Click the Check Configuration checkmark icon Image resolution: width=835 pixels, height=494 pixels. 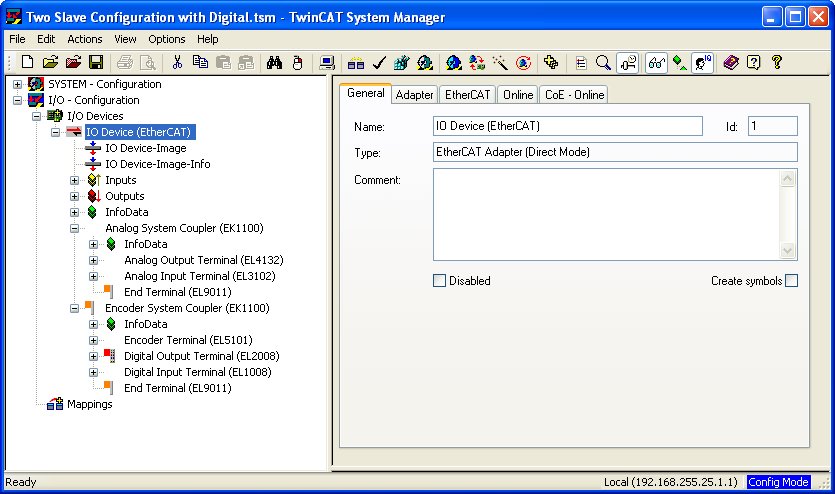(x=379, y=62)
